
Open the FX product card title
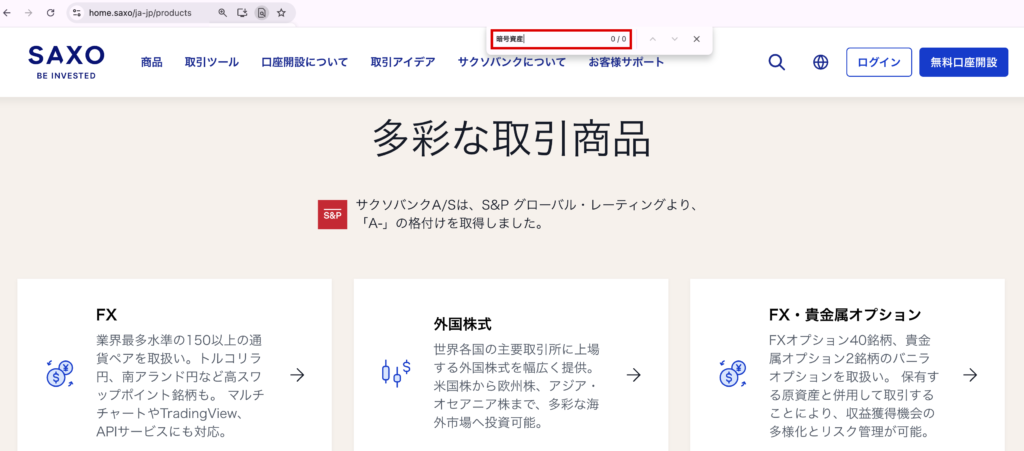click(x=106, y=315)
